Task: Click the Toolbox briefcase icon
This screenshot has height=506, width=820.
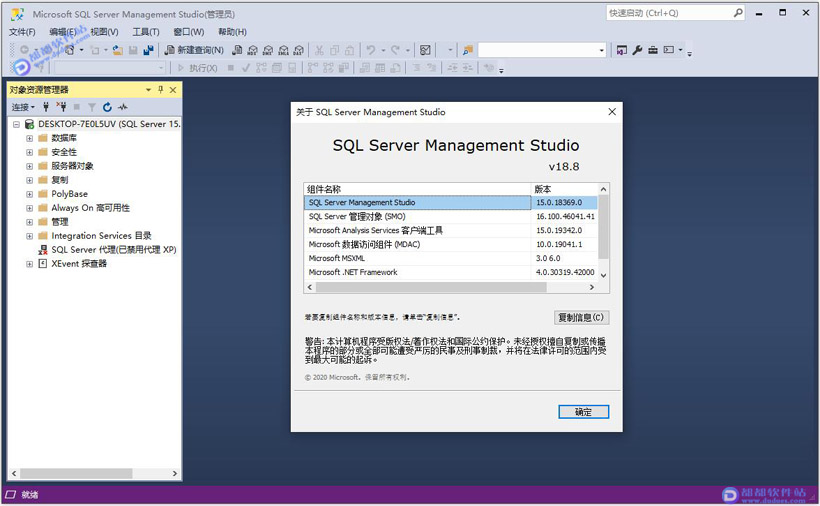Action: coord(653,50)
